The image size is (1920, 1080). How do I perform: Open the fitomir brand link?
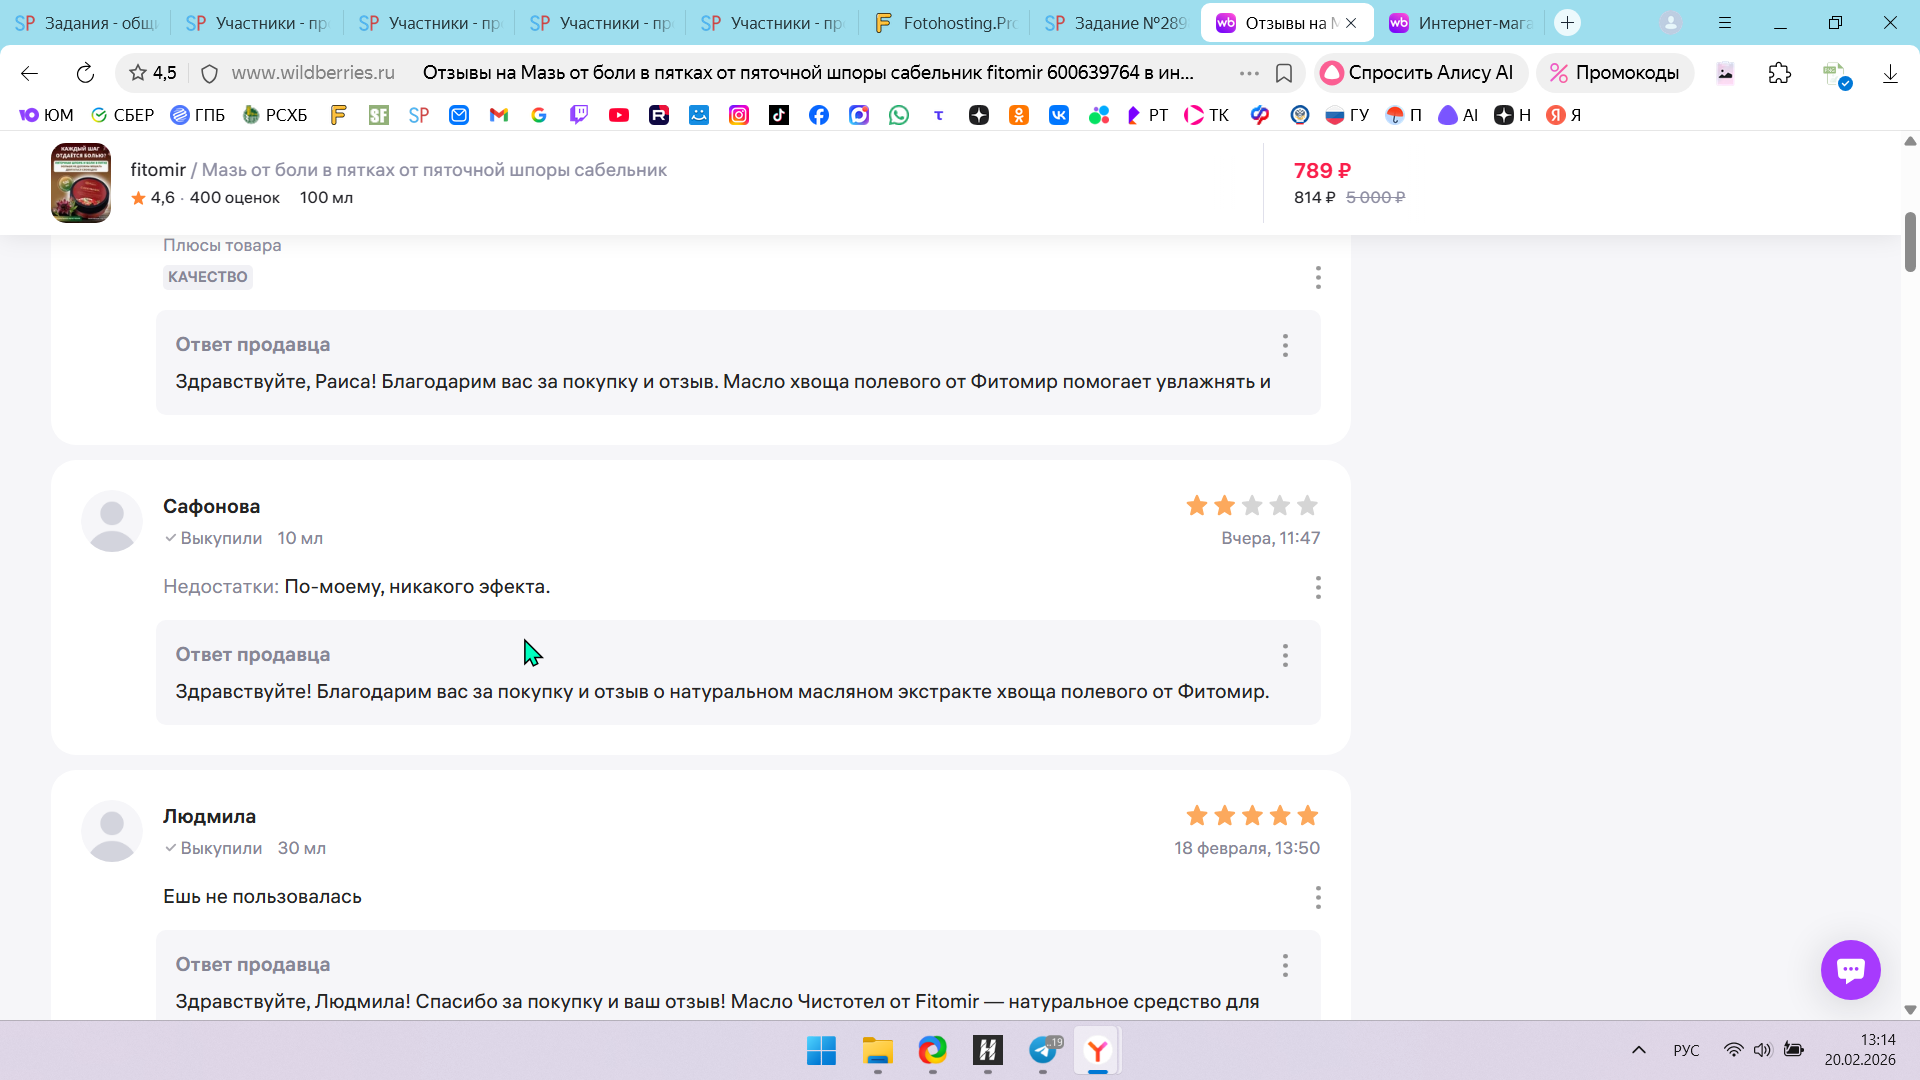(158, 170)
